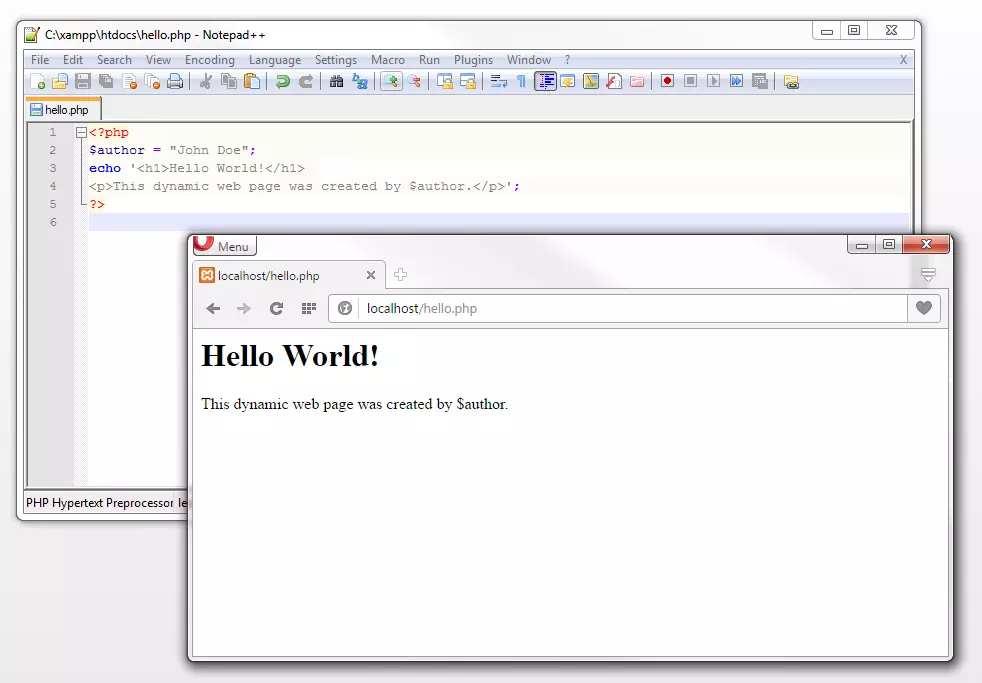Open the Find dialog via toolbar icon
The width and height of the screenshot is (982, 683).
338,81
